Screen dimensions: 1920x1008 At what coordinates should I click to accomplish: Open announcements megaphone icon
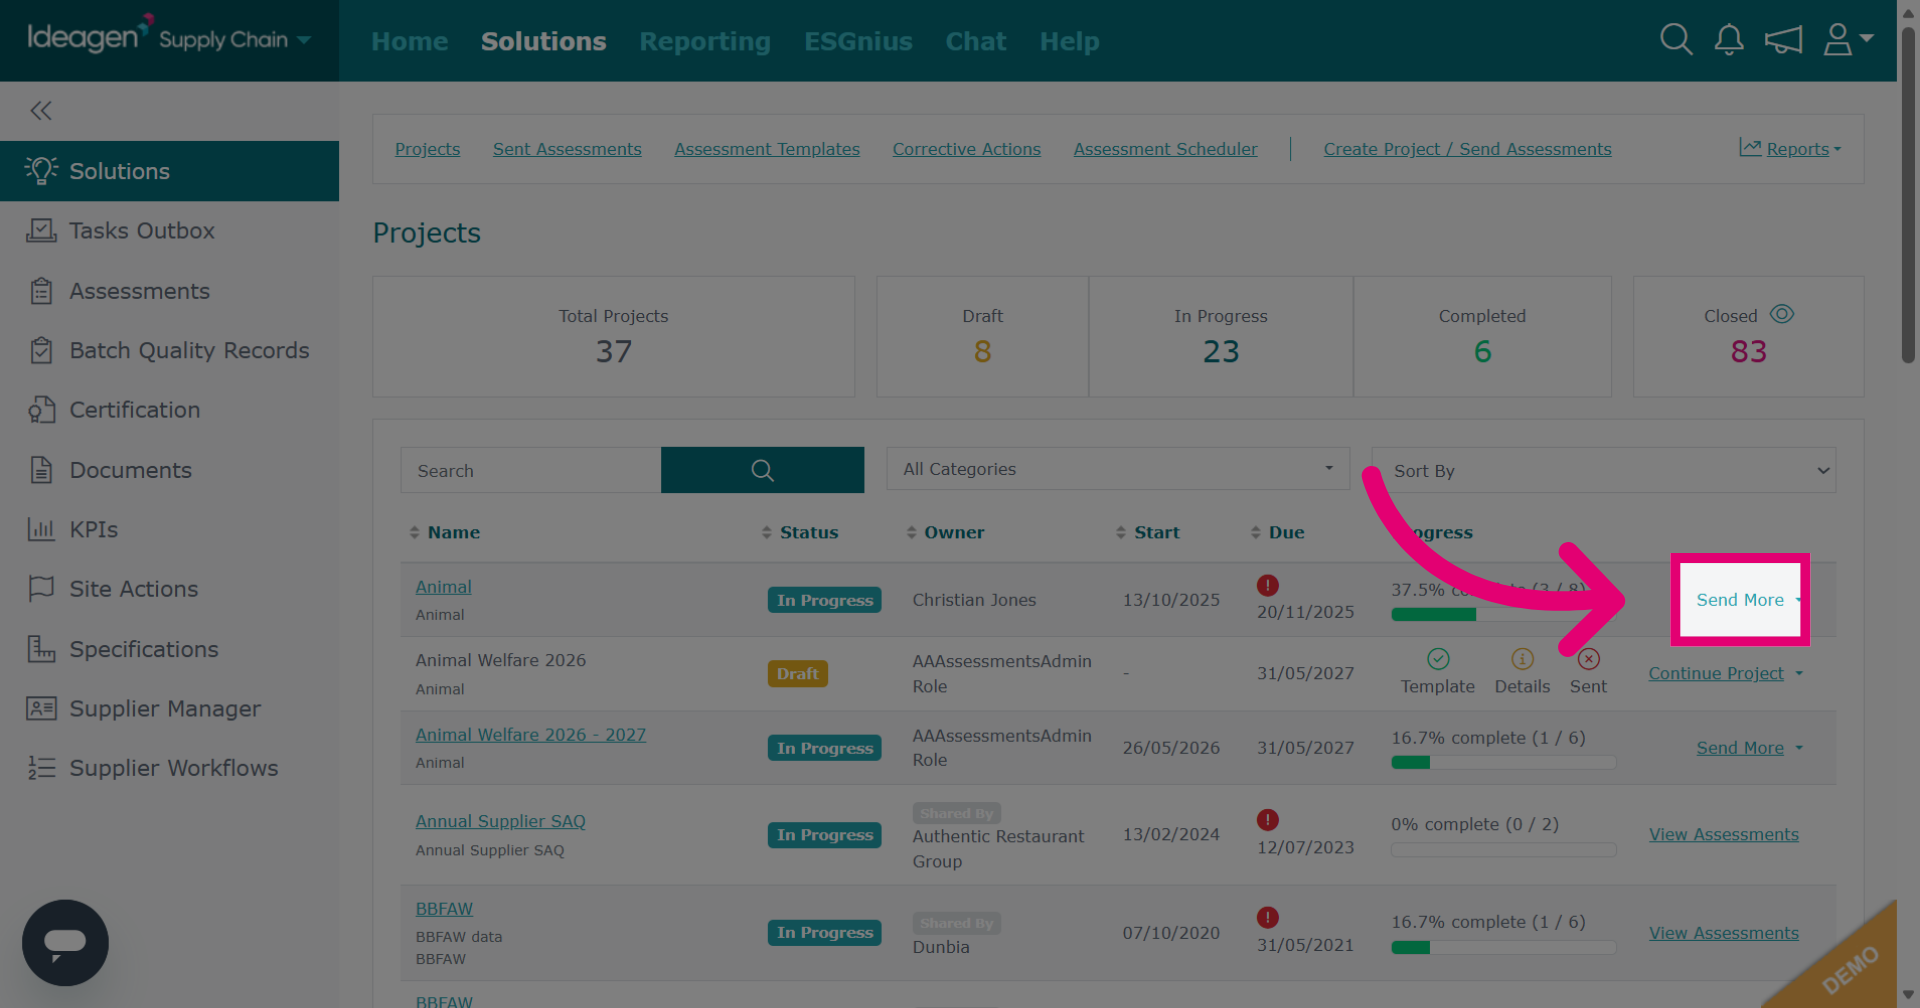pos(1783,40)
